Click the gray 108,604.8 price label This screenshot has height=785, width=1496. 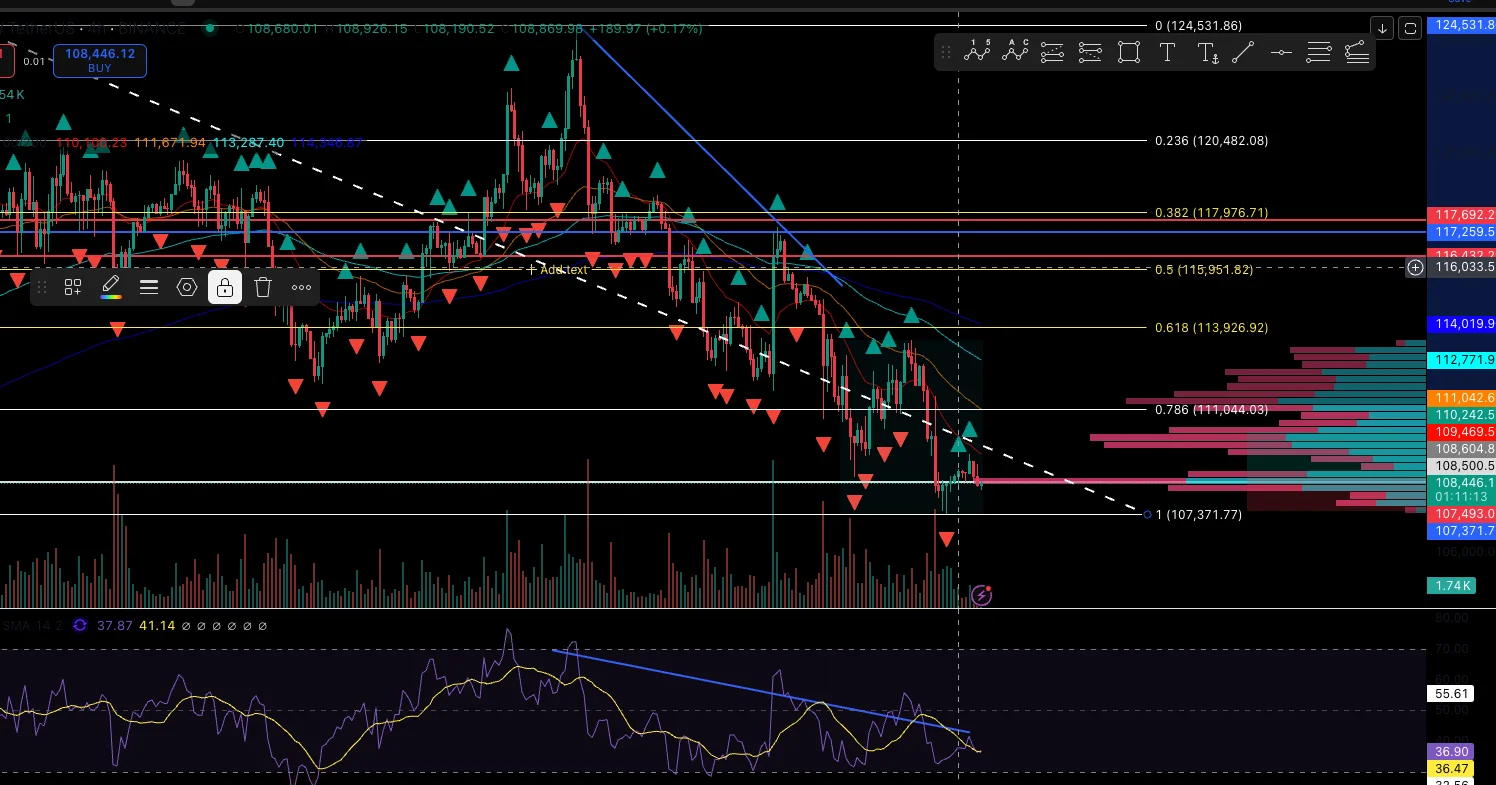tap(1463, 449)
